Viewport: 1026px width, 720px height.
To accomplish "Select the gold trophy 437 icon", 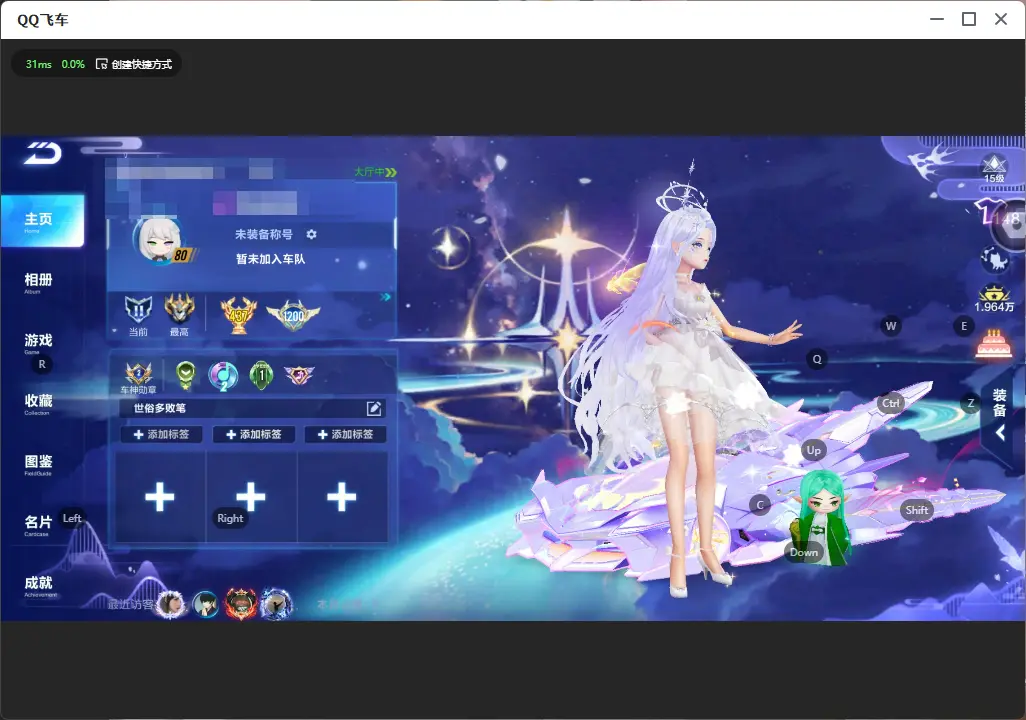I will [239, 315].
